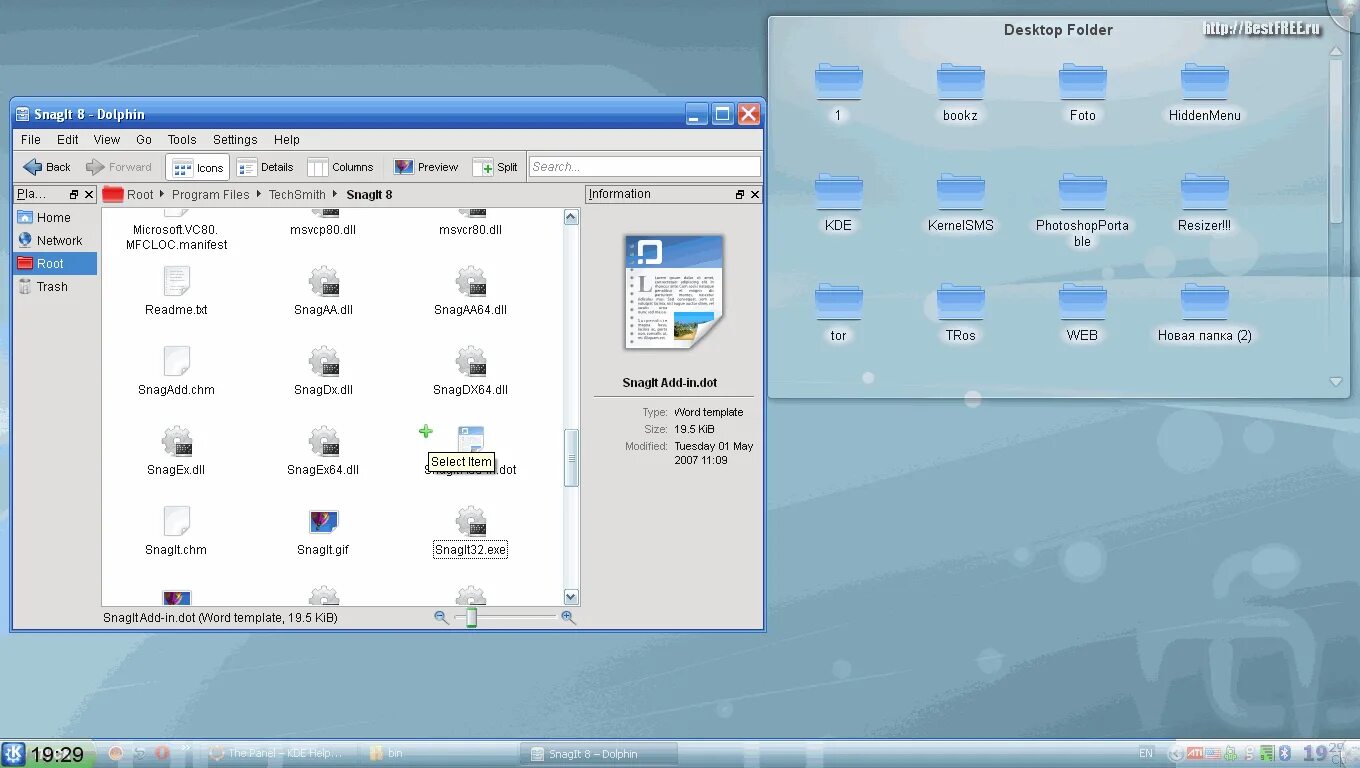1360x768 pixels.
Task: Open the Tools menu
Action: click(182, 140)
